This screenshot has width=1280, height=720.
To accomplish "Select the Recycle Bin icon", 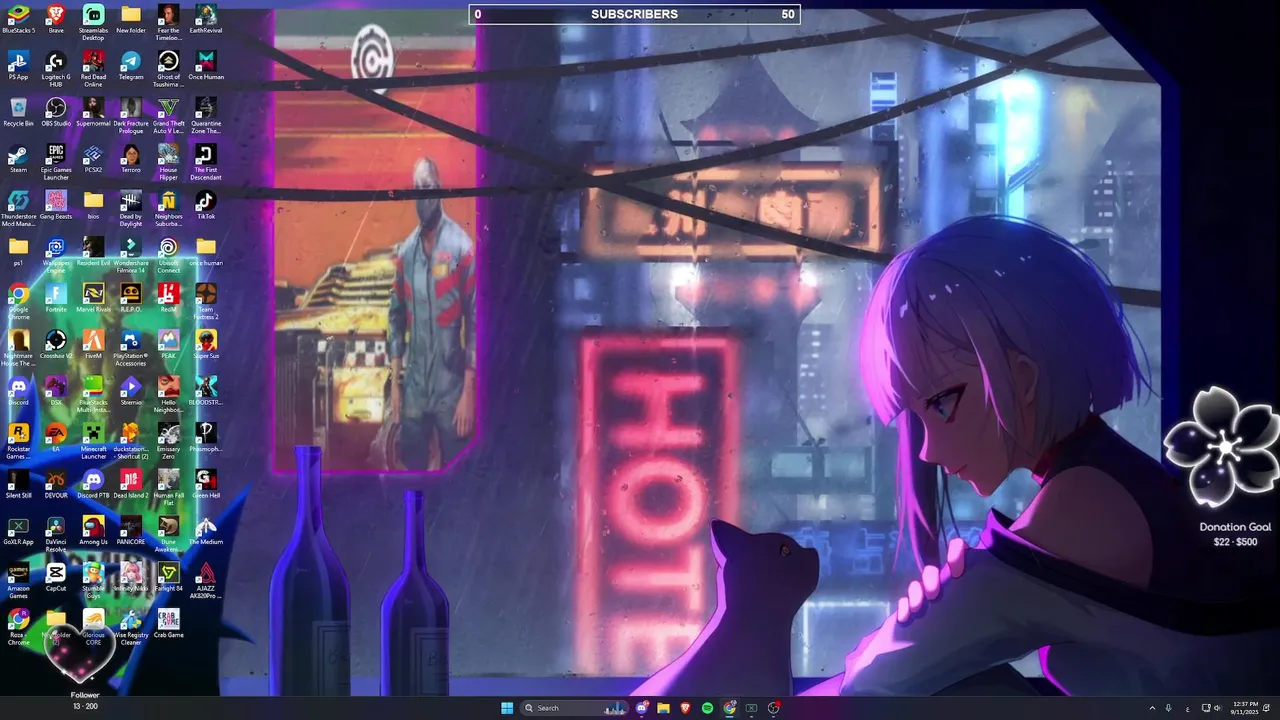I will (x=18, y=107).
